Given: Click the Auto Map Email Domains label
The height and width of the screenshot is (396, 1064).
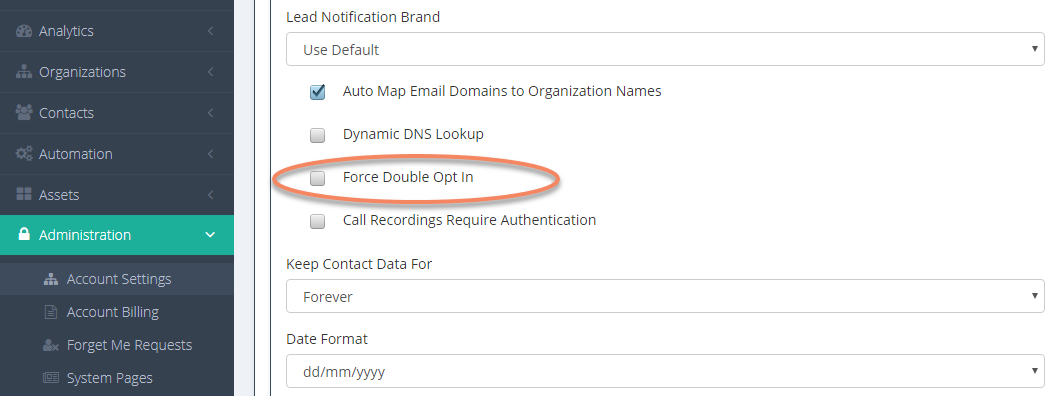Looking at the screenshot, I should (502, 91).
